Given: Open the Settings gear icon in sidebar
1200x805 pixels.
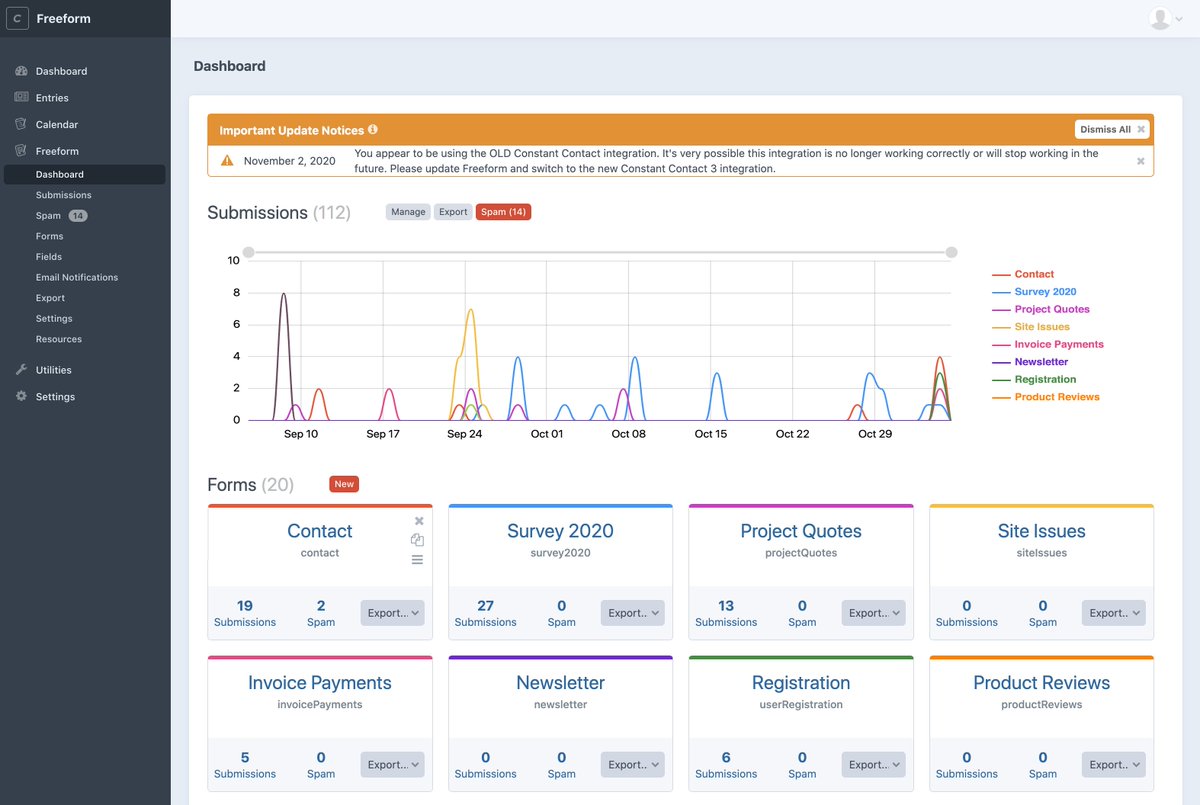Looking at the screenshot, I should coord(20,396).
